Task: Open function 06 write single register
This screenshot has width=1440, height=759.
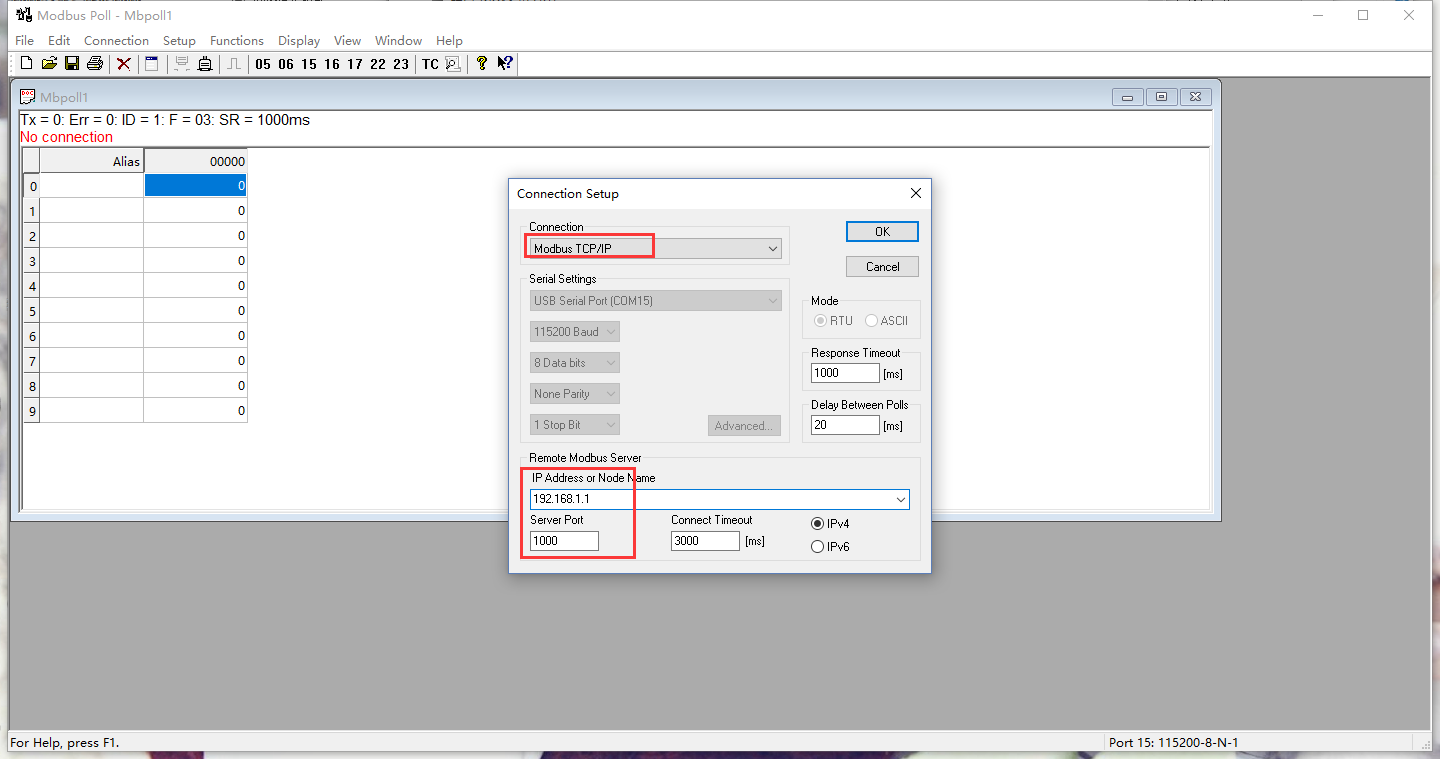Action: 286,64
